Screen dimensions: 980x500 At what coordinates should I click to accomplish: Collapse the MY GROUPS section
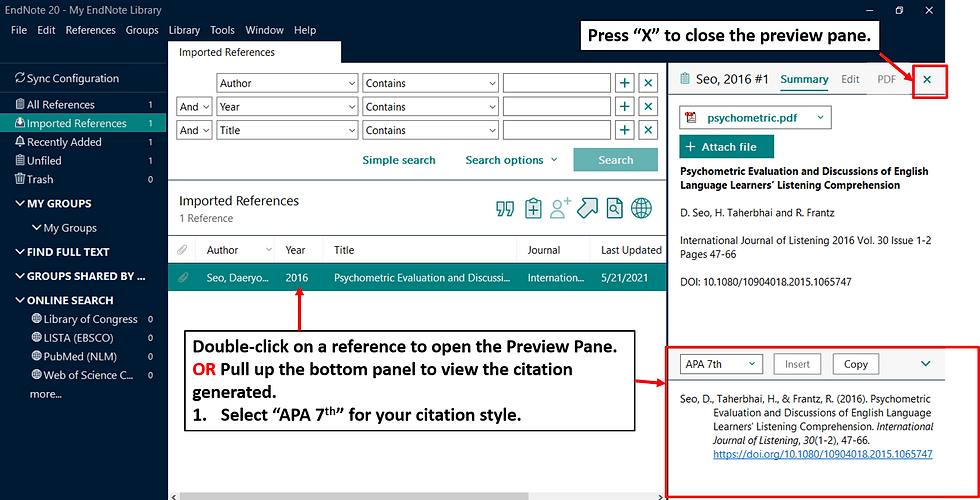(x=20, y=203)
